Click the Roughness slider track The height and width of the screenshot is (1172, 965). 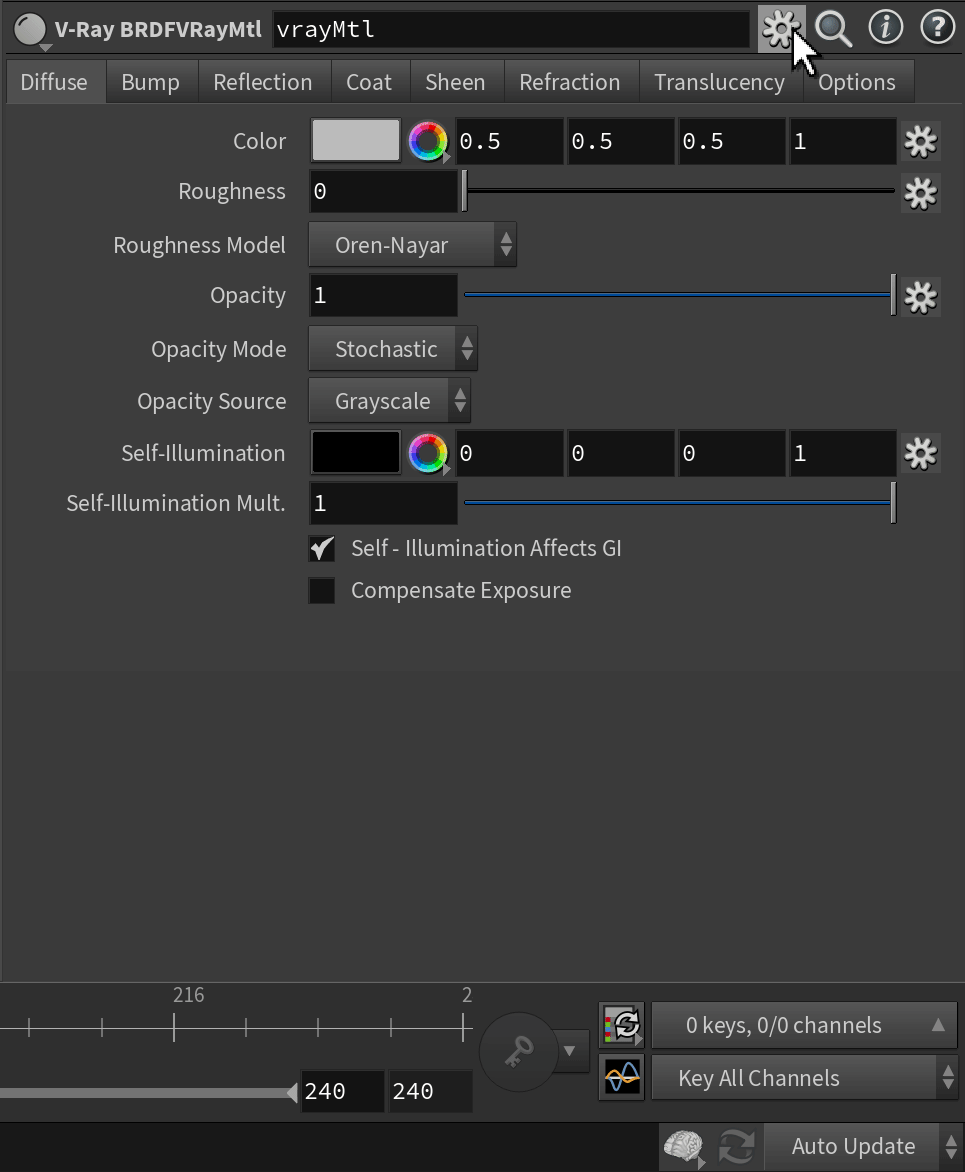point(679,191)
